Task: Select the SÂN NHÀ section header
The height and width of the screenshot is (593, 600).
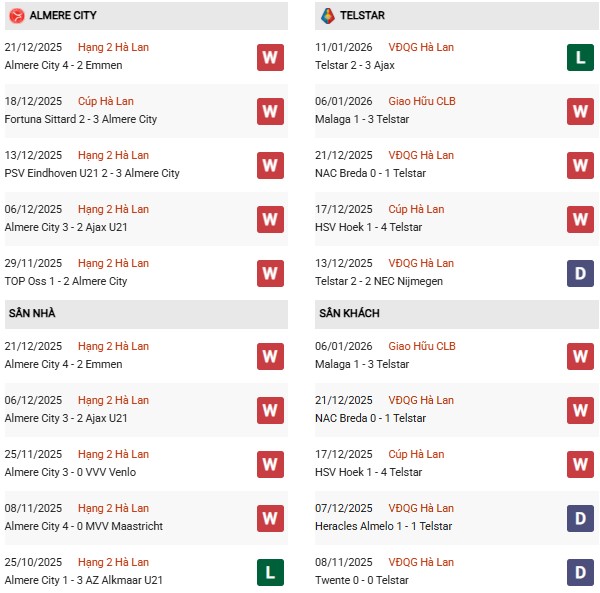Action: click(x=32, y=314)
